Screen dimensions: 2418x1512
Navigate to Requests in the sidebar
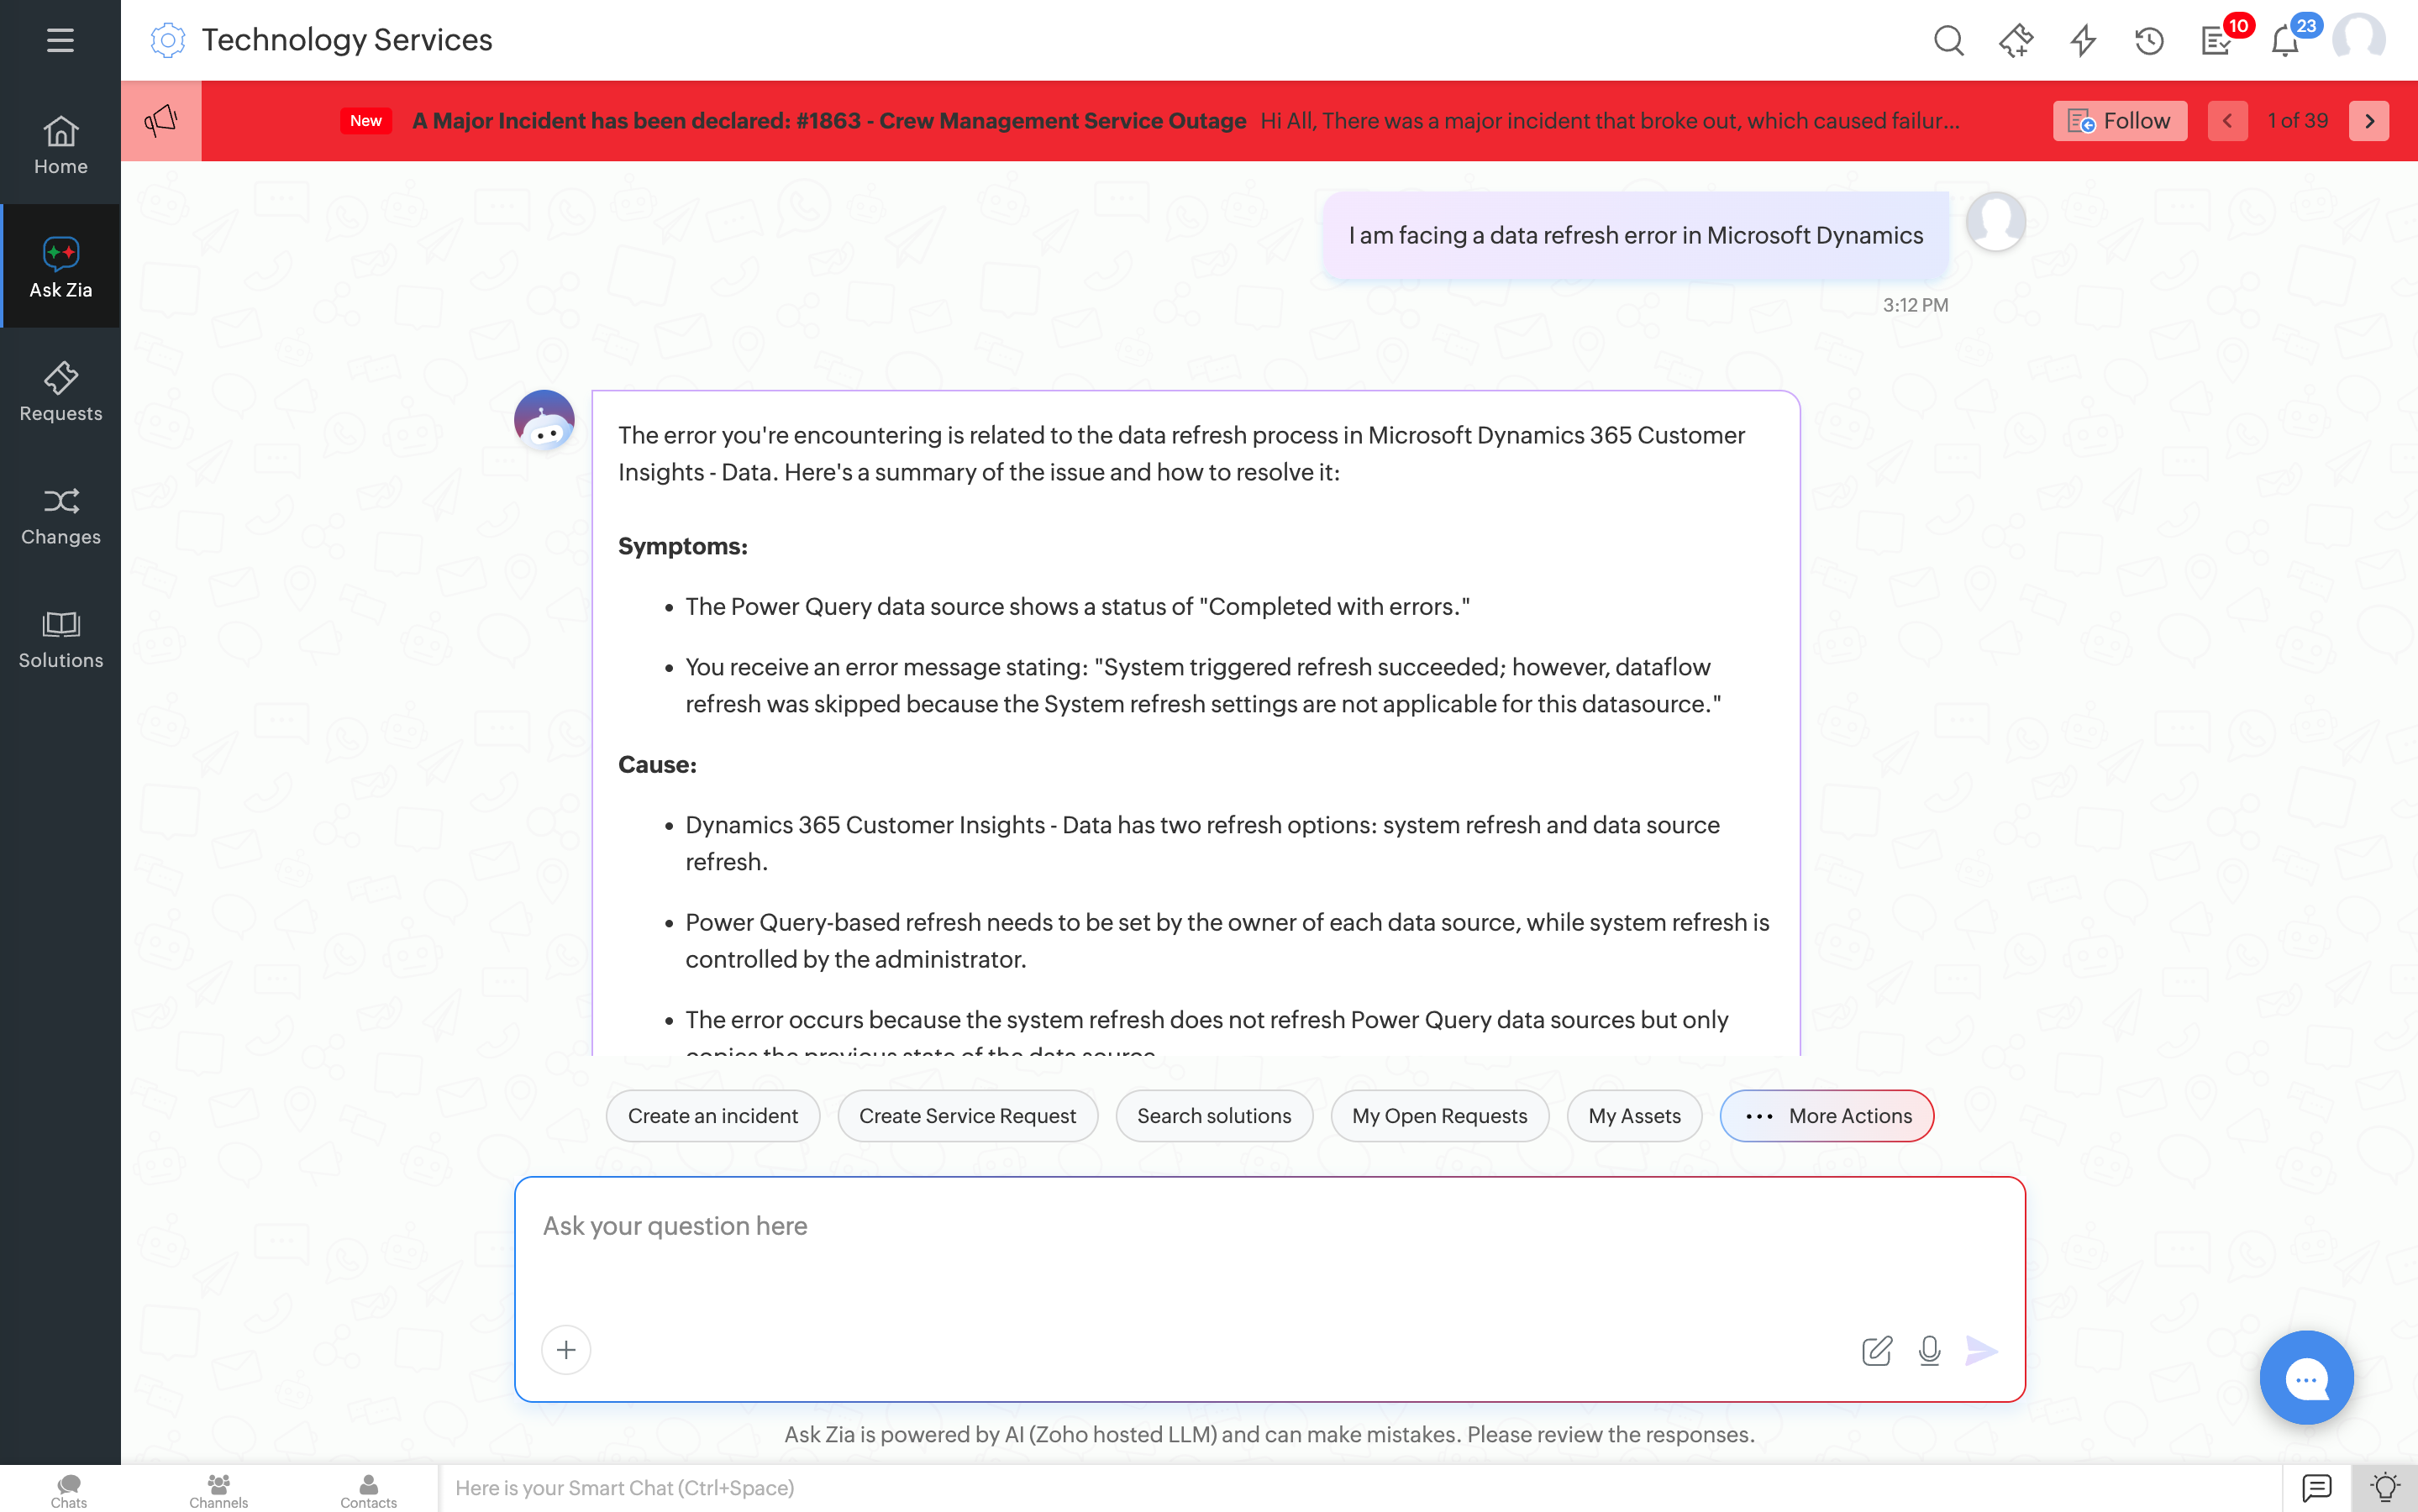pos(60,390)
